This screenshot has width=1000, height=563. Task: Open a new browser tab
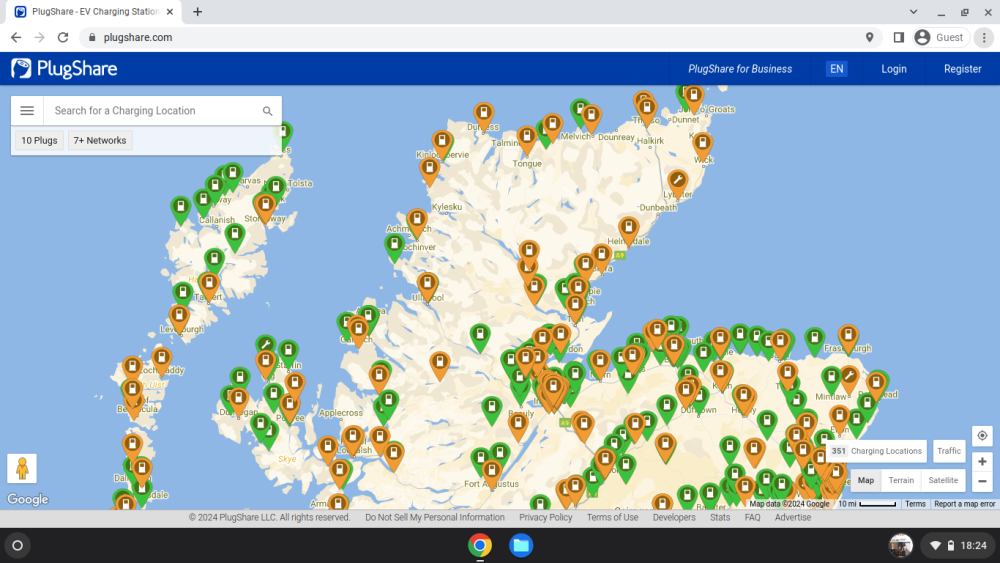coord(198,11)
